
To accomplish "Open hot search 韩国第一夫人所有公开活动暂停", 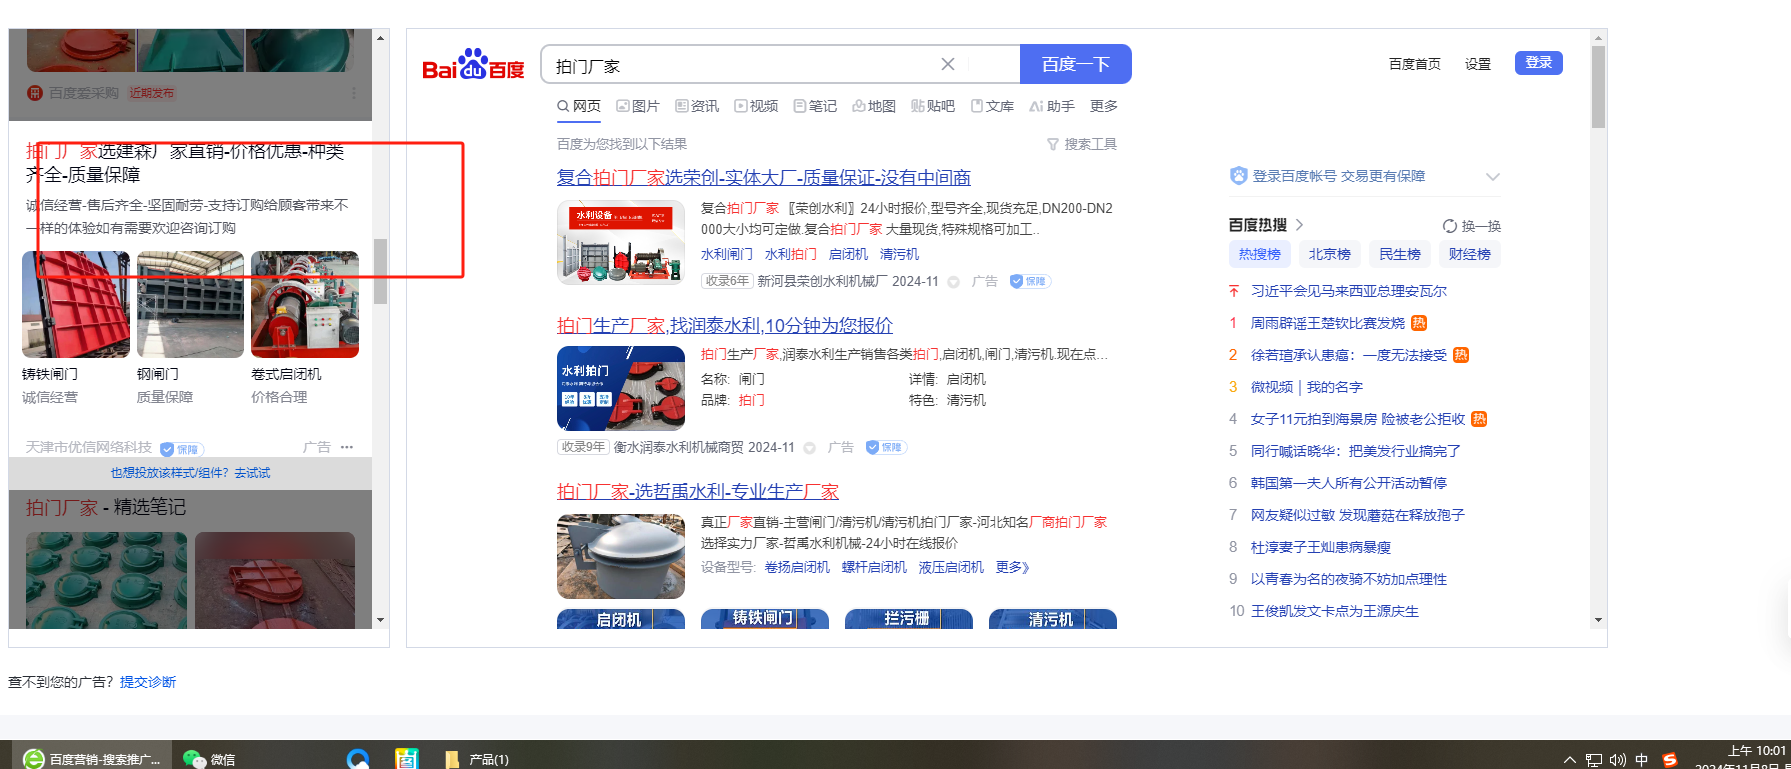I will (1349, 483).
